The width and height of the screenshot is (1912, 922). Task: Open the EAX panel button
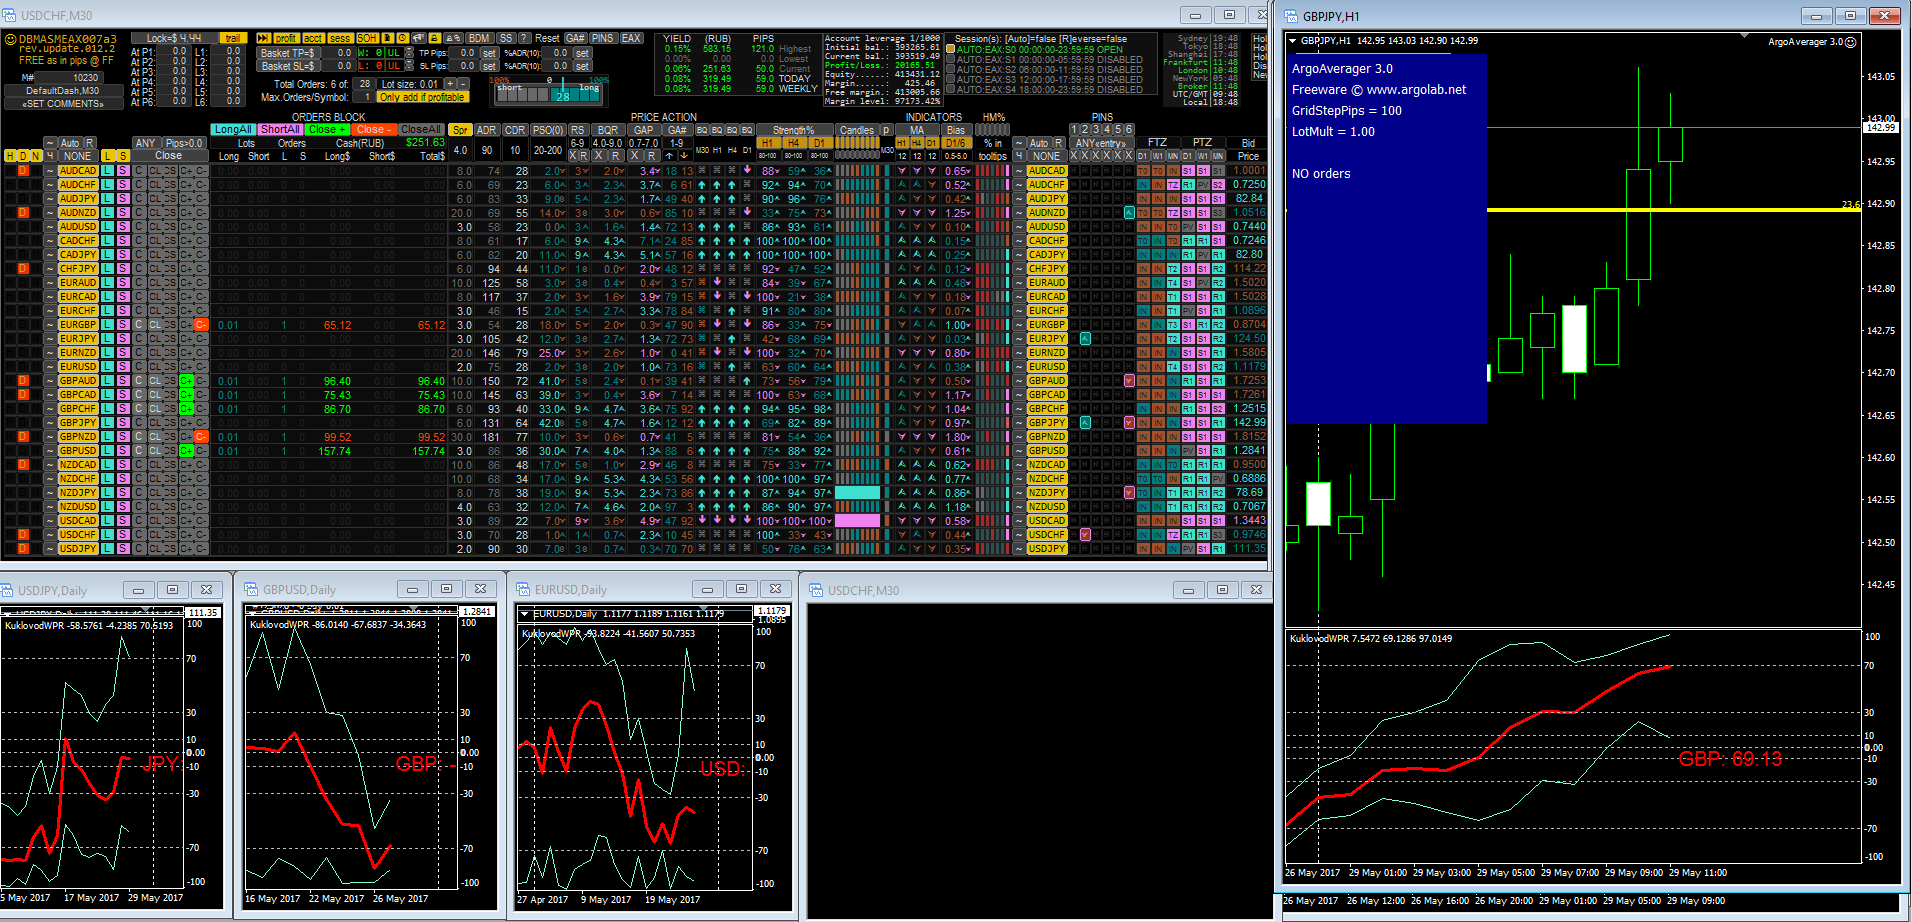631,38
